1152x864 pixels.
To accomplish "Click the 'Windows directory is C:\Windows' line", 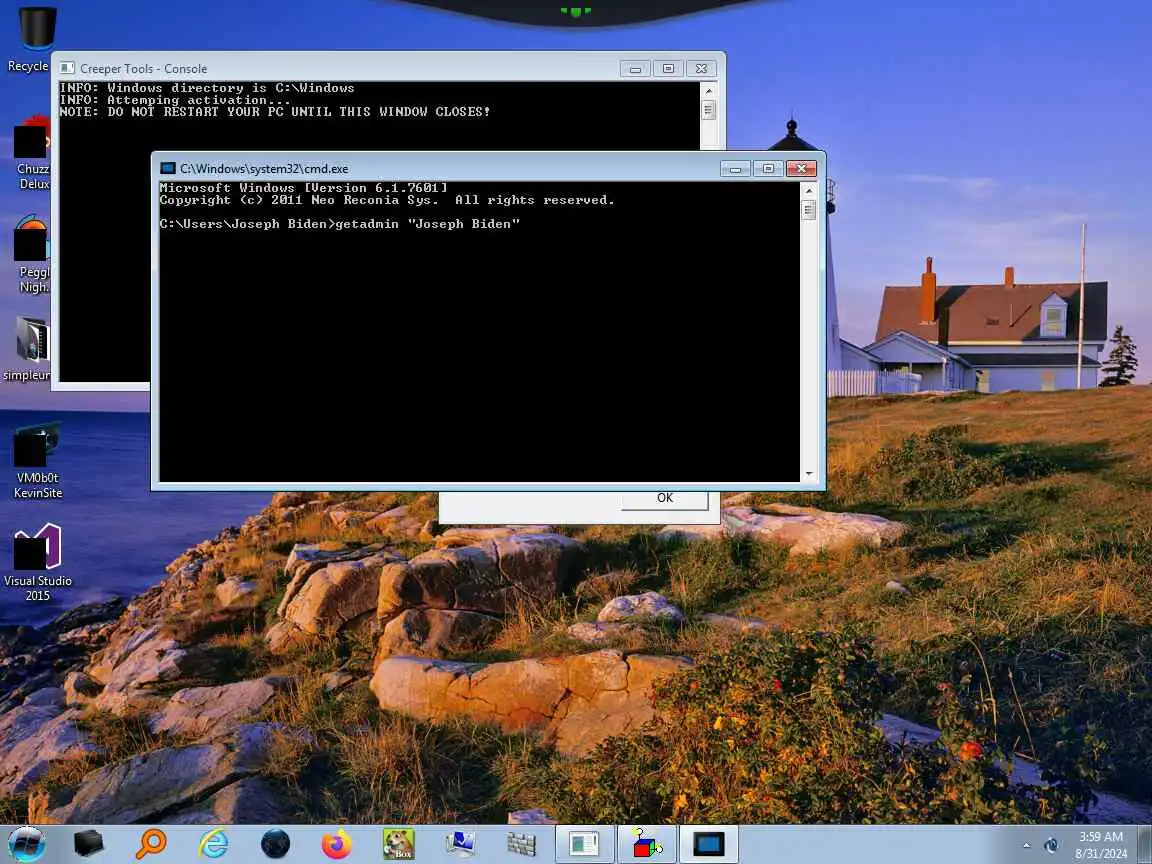I will pyautogui.click(x=206, y=88).
